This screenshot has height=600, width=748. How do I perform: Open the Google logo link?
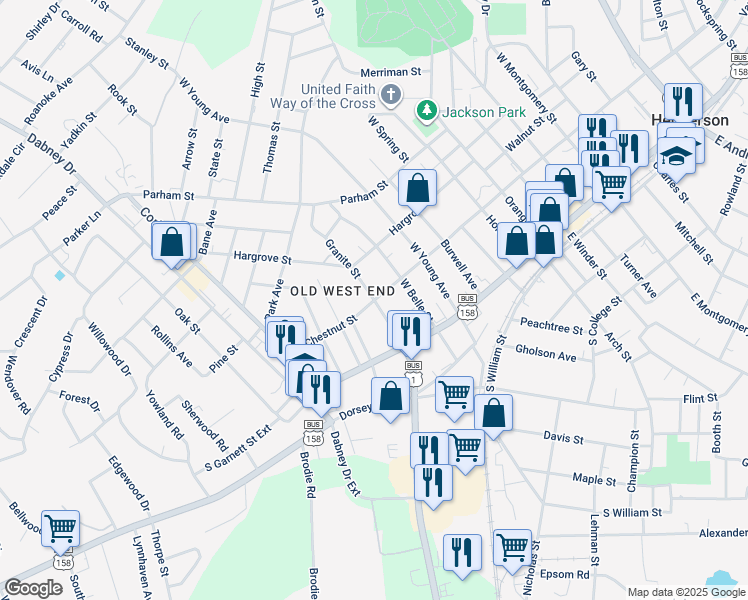33,588
